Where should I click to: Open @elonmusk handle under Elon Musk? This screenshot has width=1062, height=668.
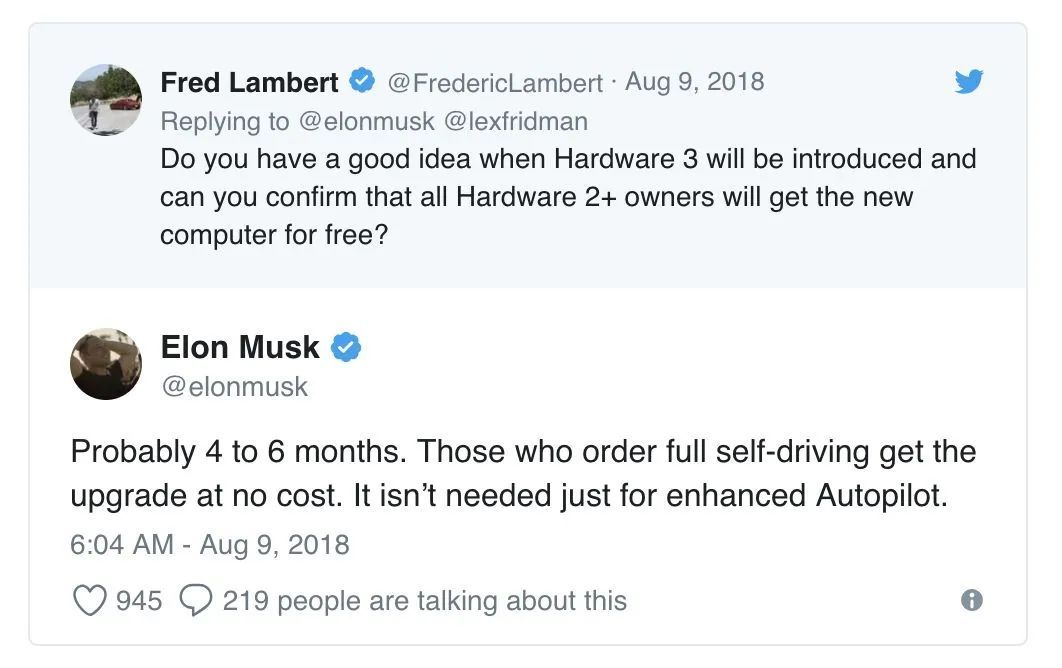click(234, 387)
